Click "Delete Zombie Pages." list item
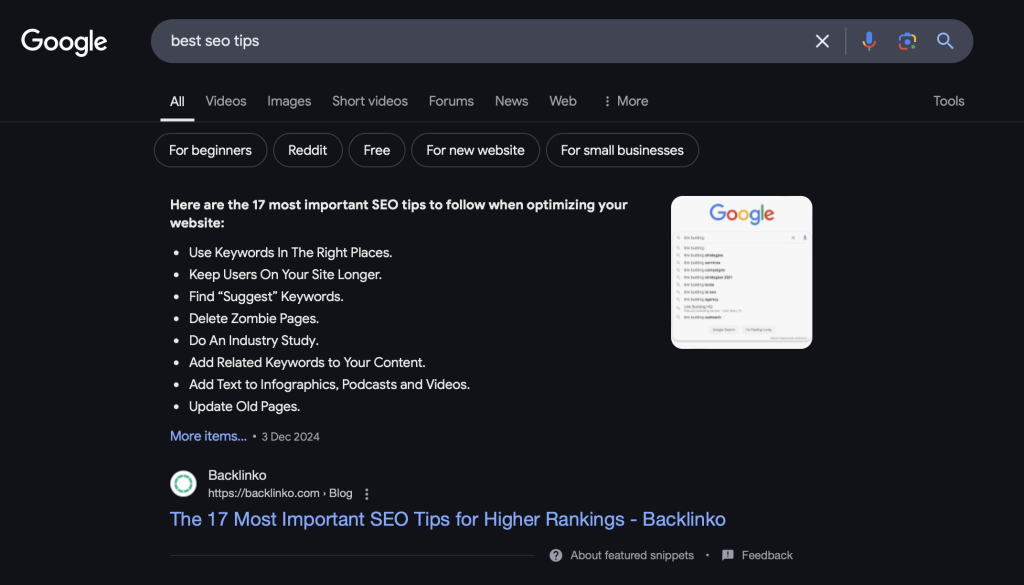The height and width of the screenshot is (585, 1024). [x=254, y=319]
